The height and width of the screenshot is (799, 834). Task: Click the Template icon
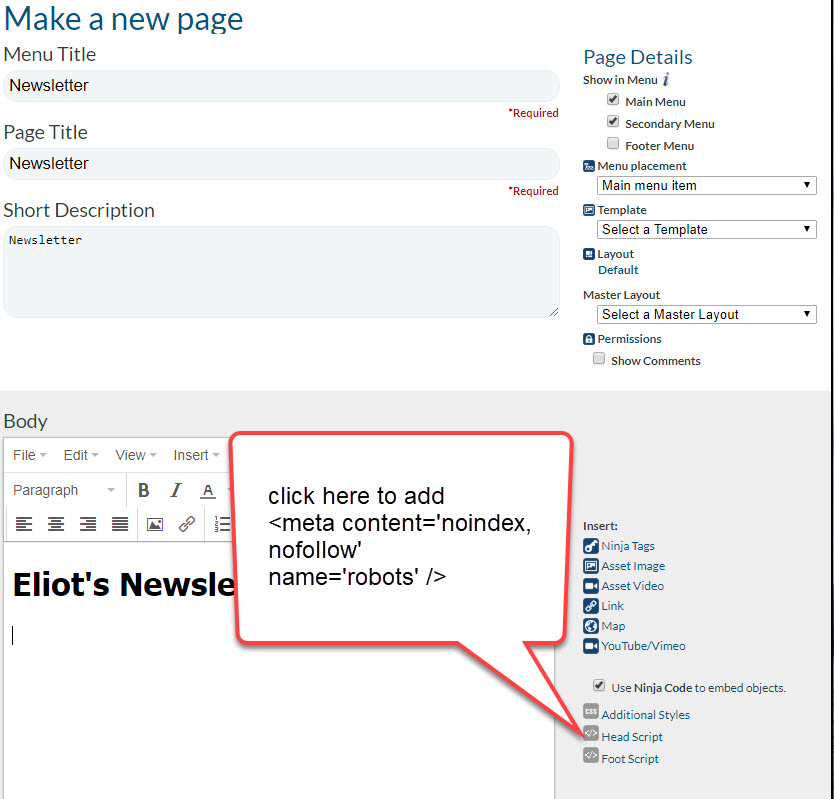coord(589,210)
